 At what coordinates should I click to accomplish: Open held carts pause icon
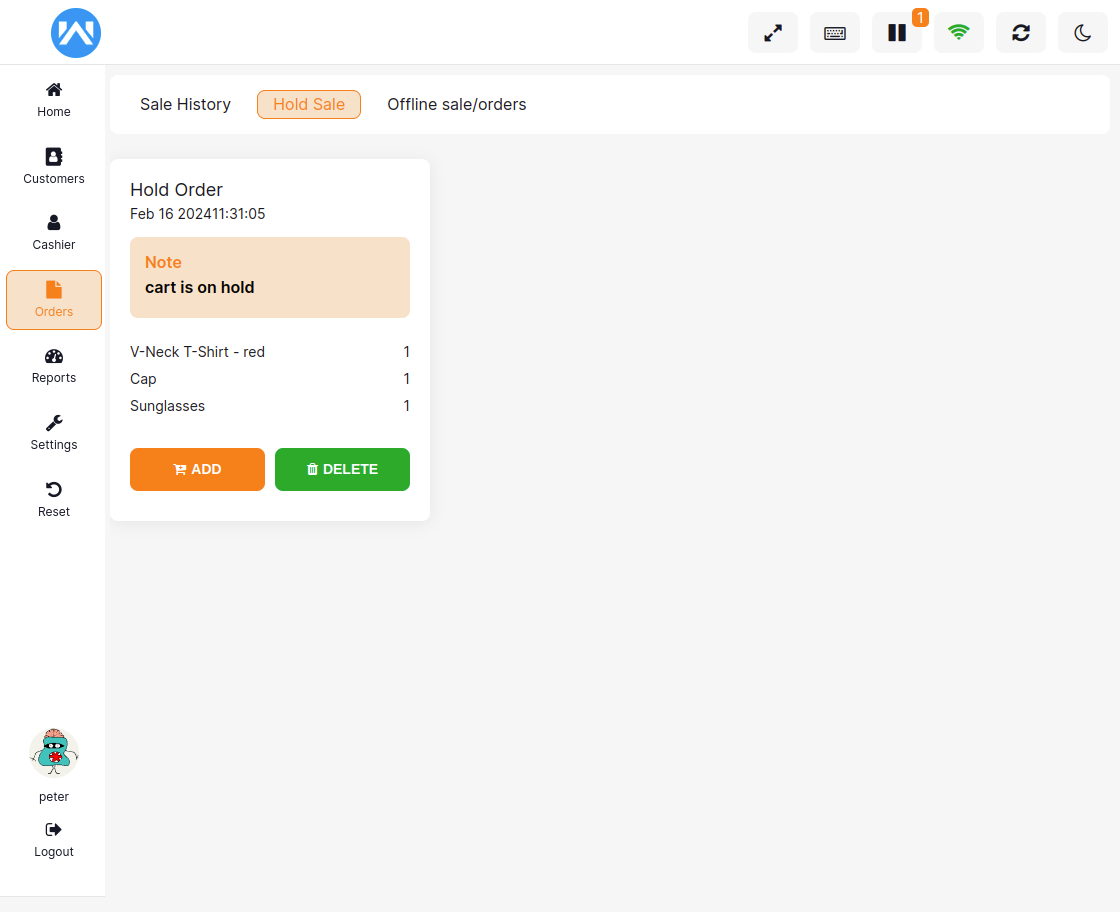pos(897,33)
